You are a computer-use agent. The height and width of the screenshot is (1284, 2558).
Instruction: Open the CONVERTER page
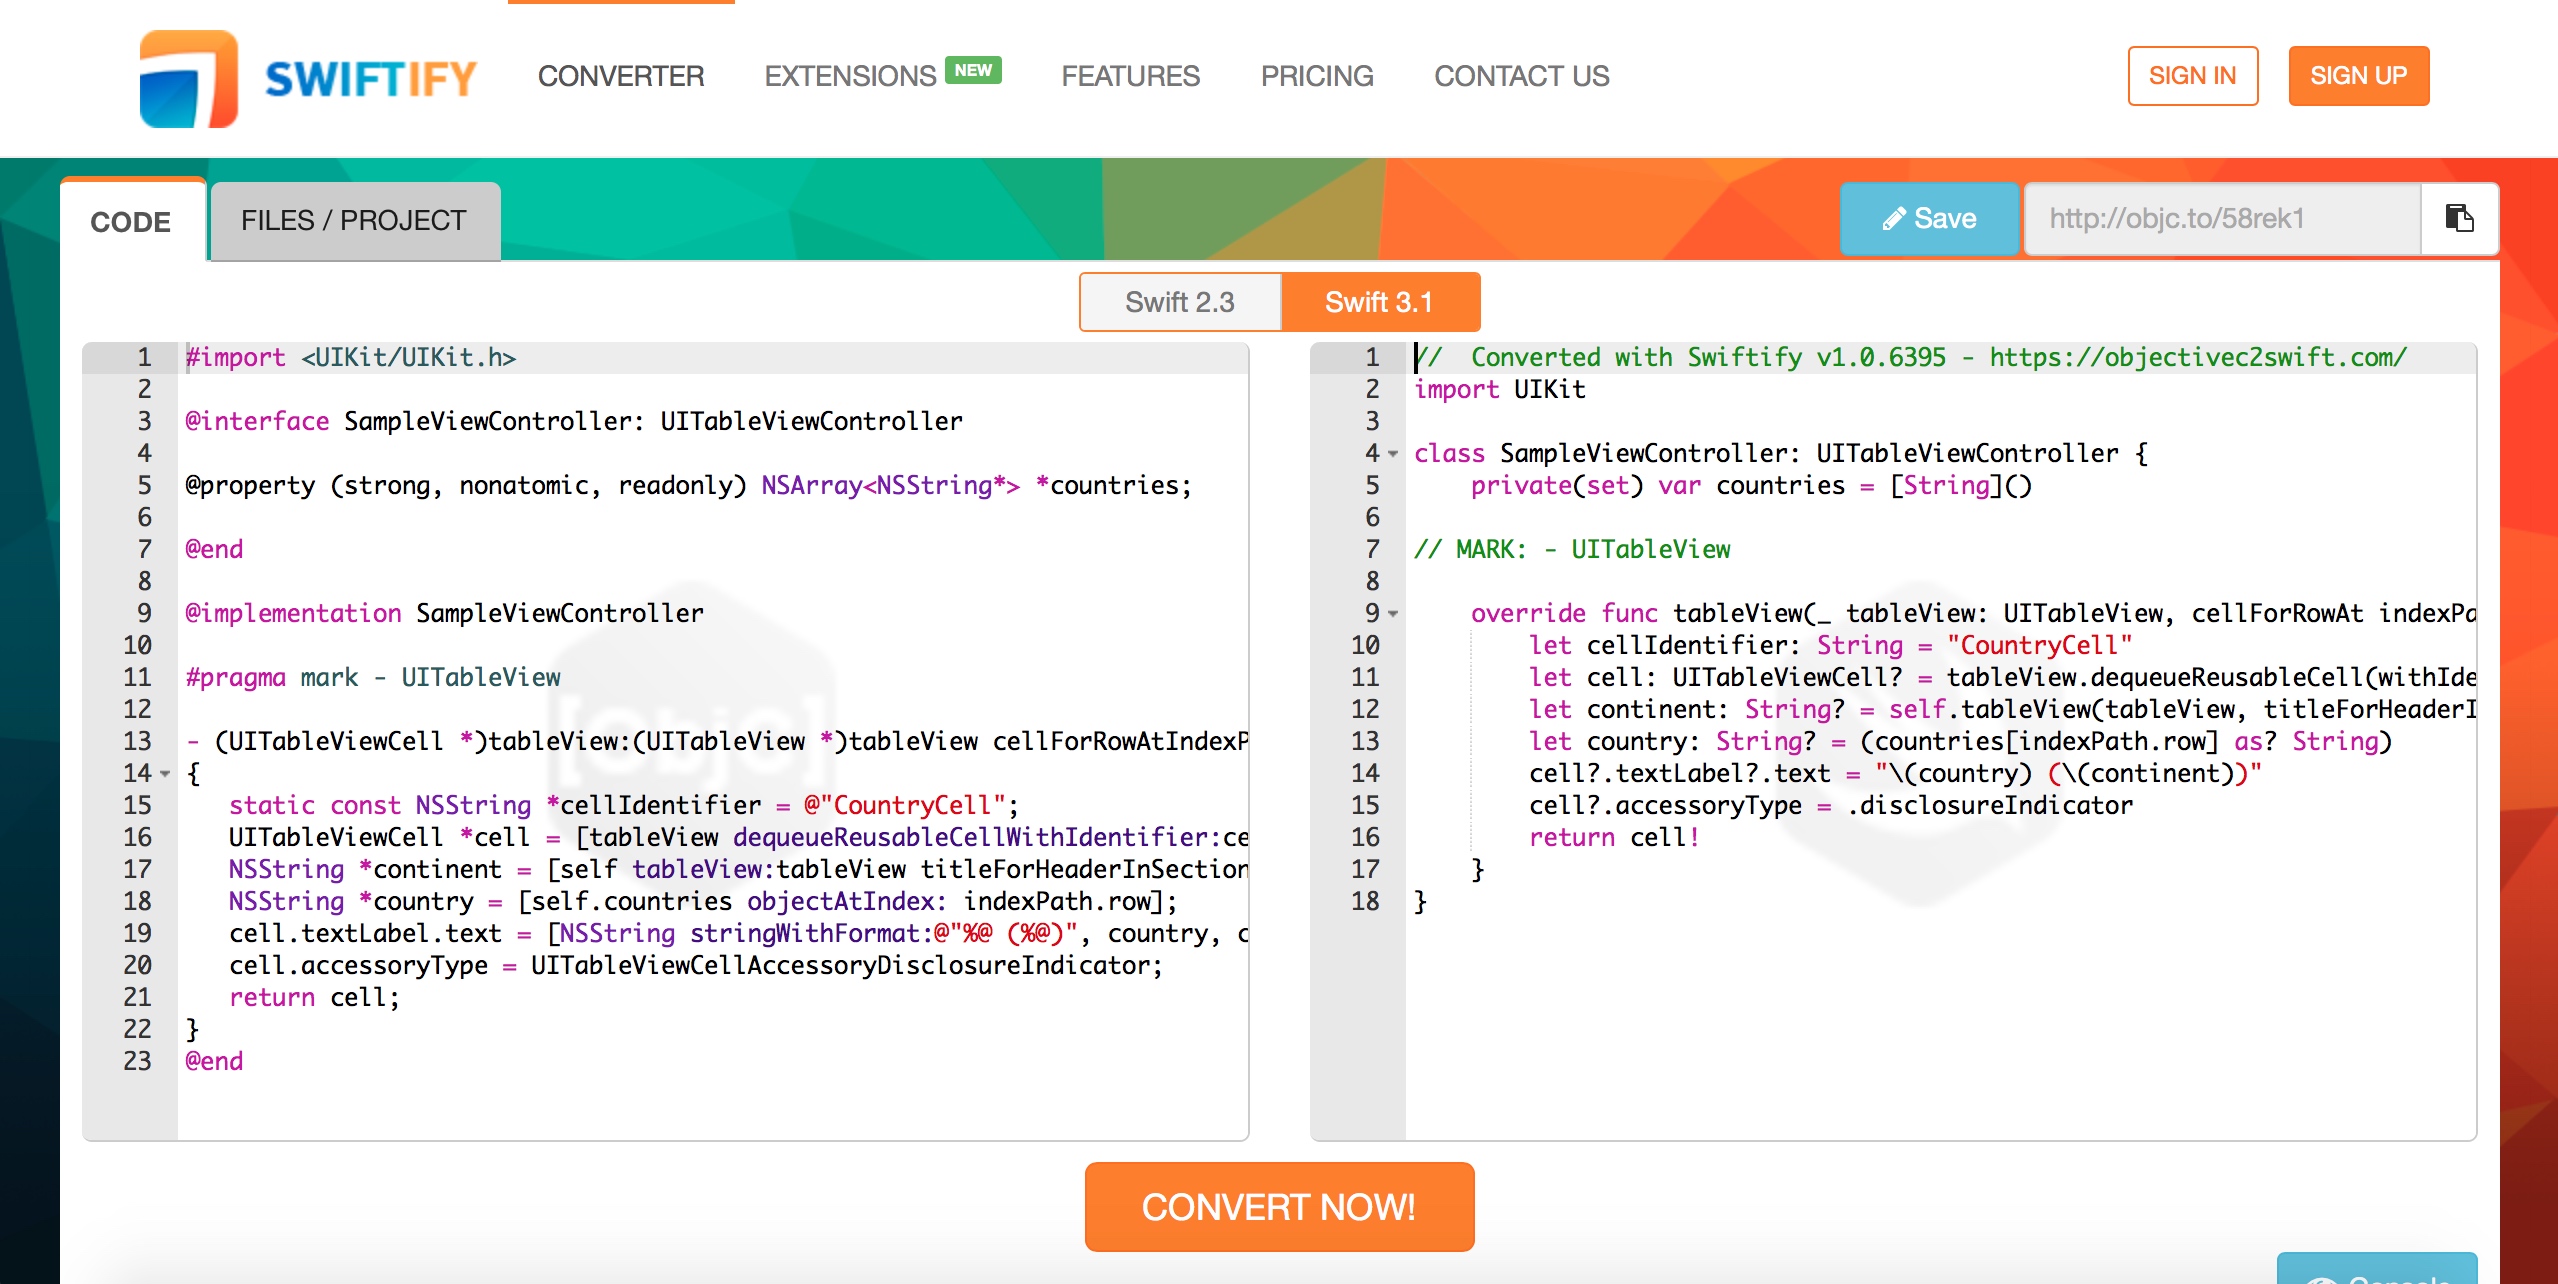621,76
